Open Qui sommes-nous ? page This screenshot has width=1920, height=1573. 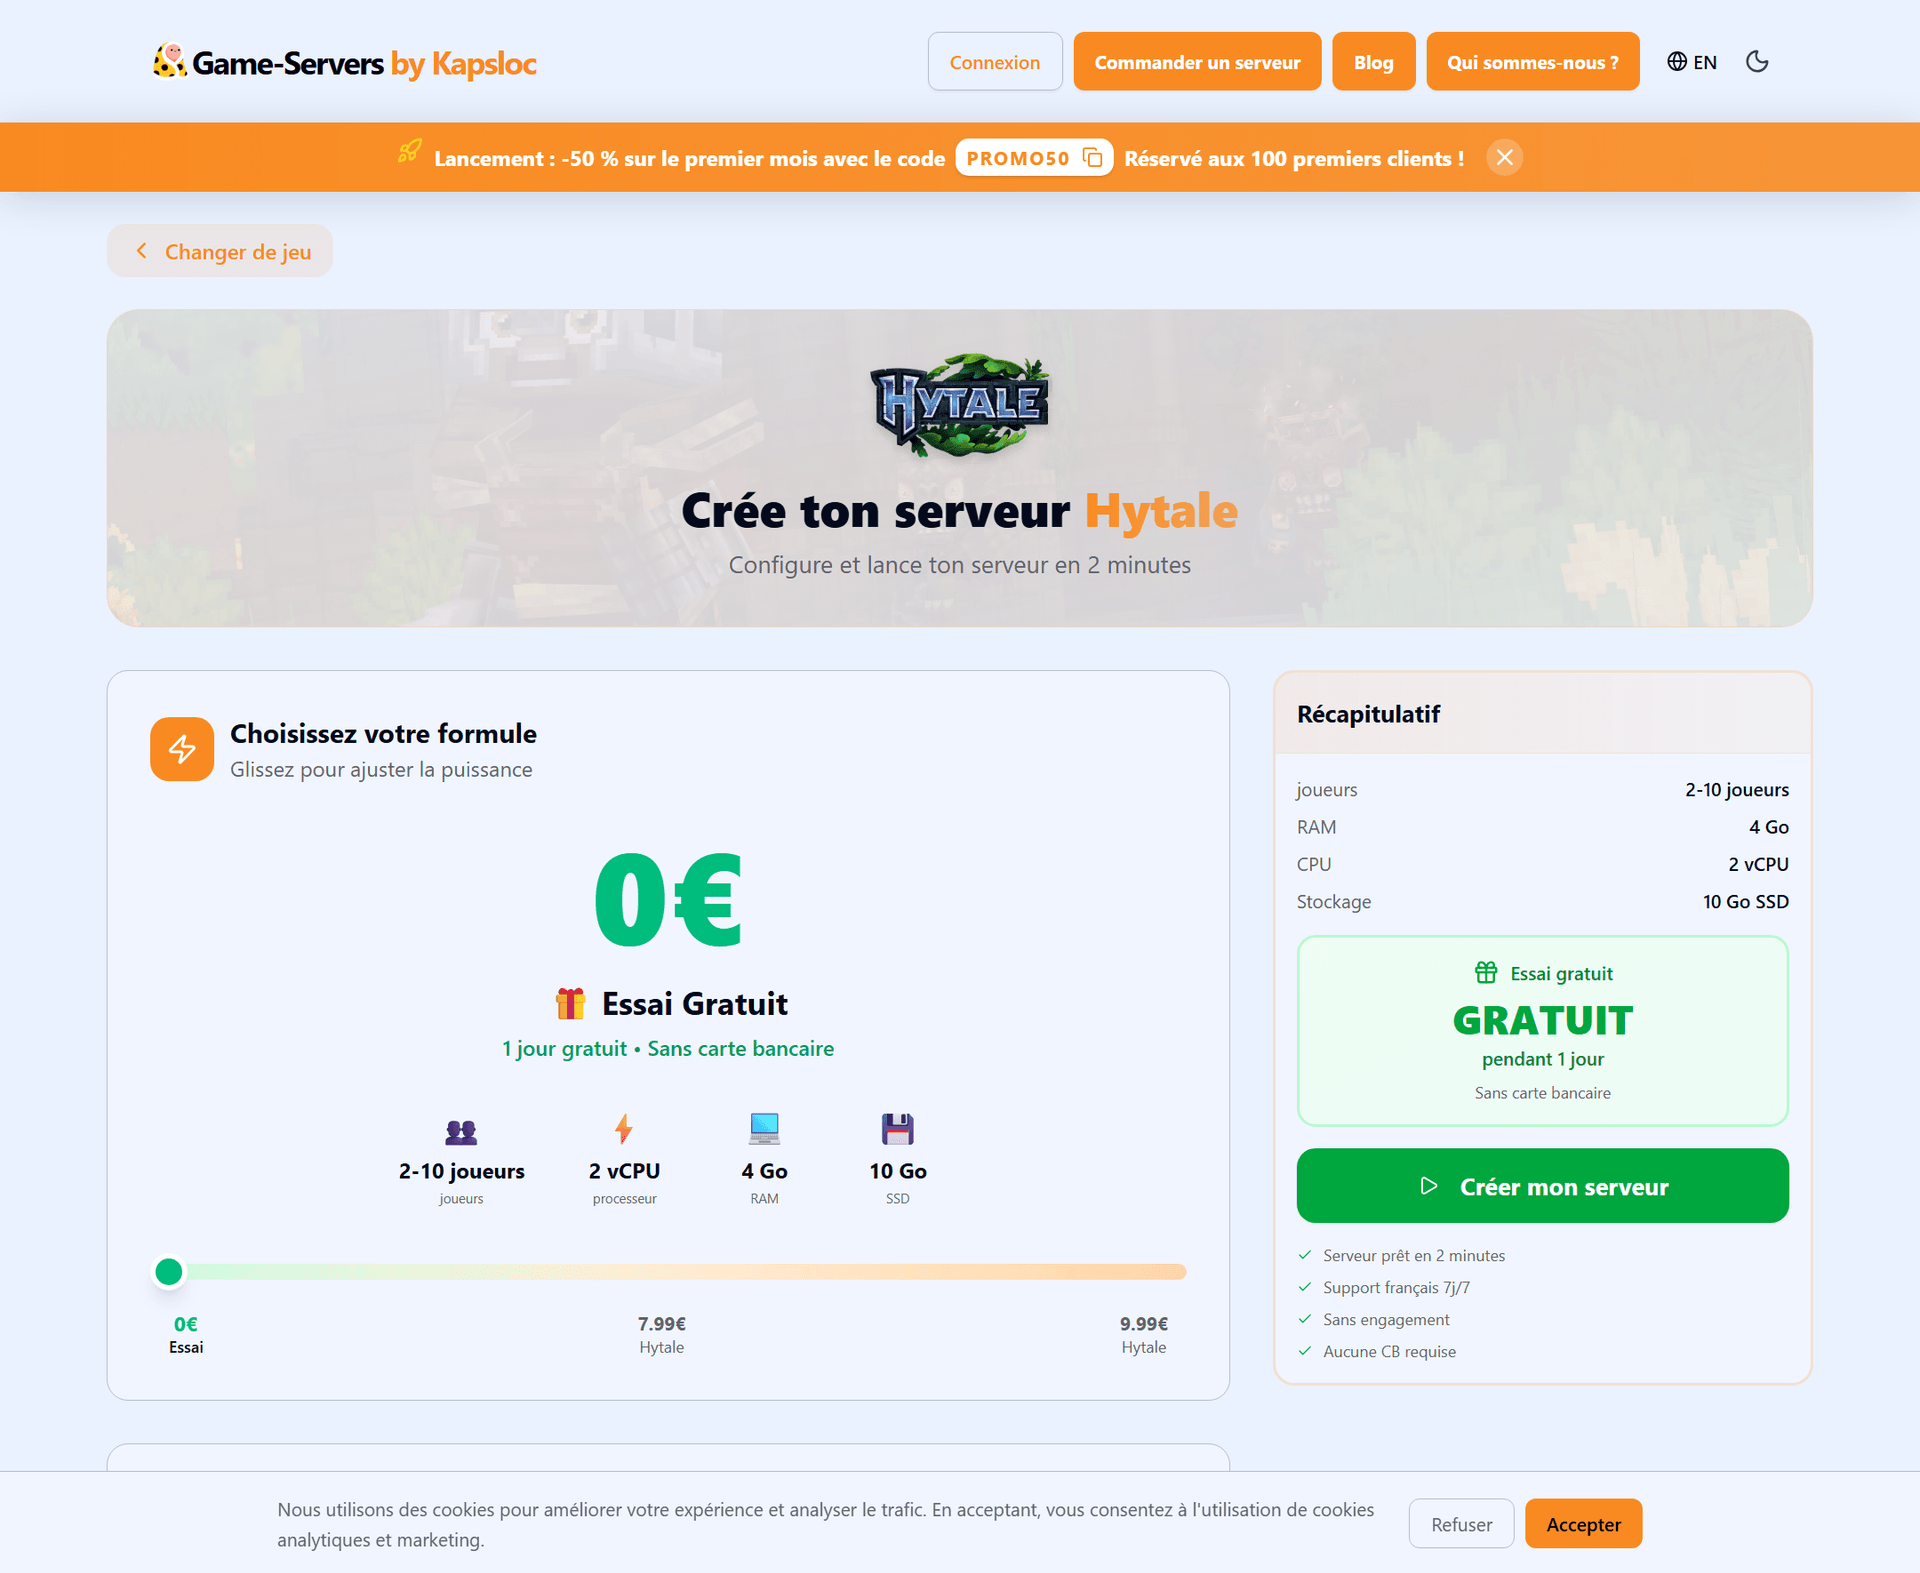coord(1532,62)
